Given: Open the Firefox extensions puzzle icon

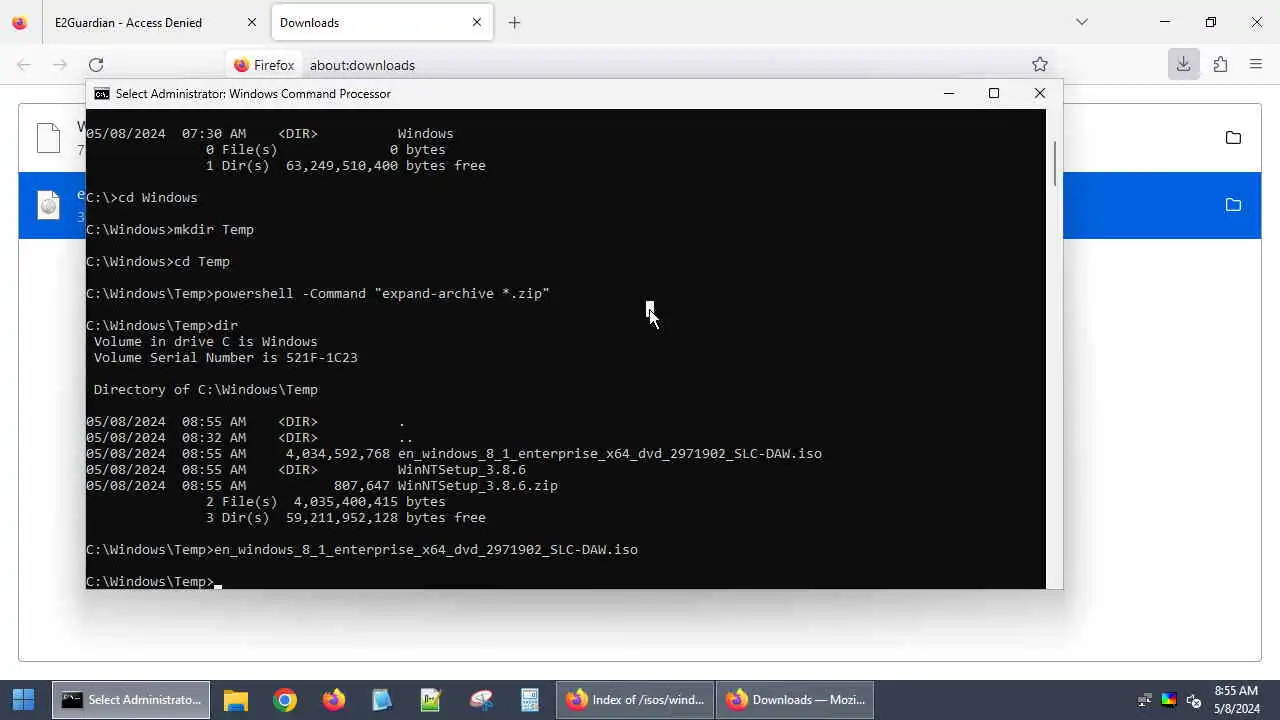Looking at the screenshot, I should [1220, 65].
